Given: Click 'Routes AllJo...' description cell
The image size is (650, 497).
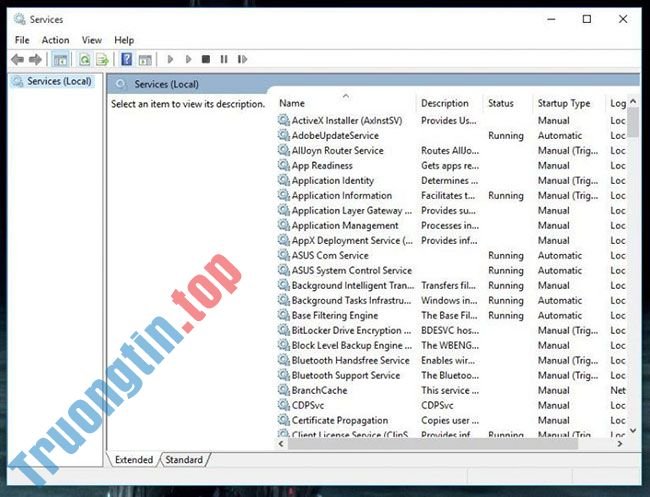Looking at the screenshot, I should [x=450, y=150].
